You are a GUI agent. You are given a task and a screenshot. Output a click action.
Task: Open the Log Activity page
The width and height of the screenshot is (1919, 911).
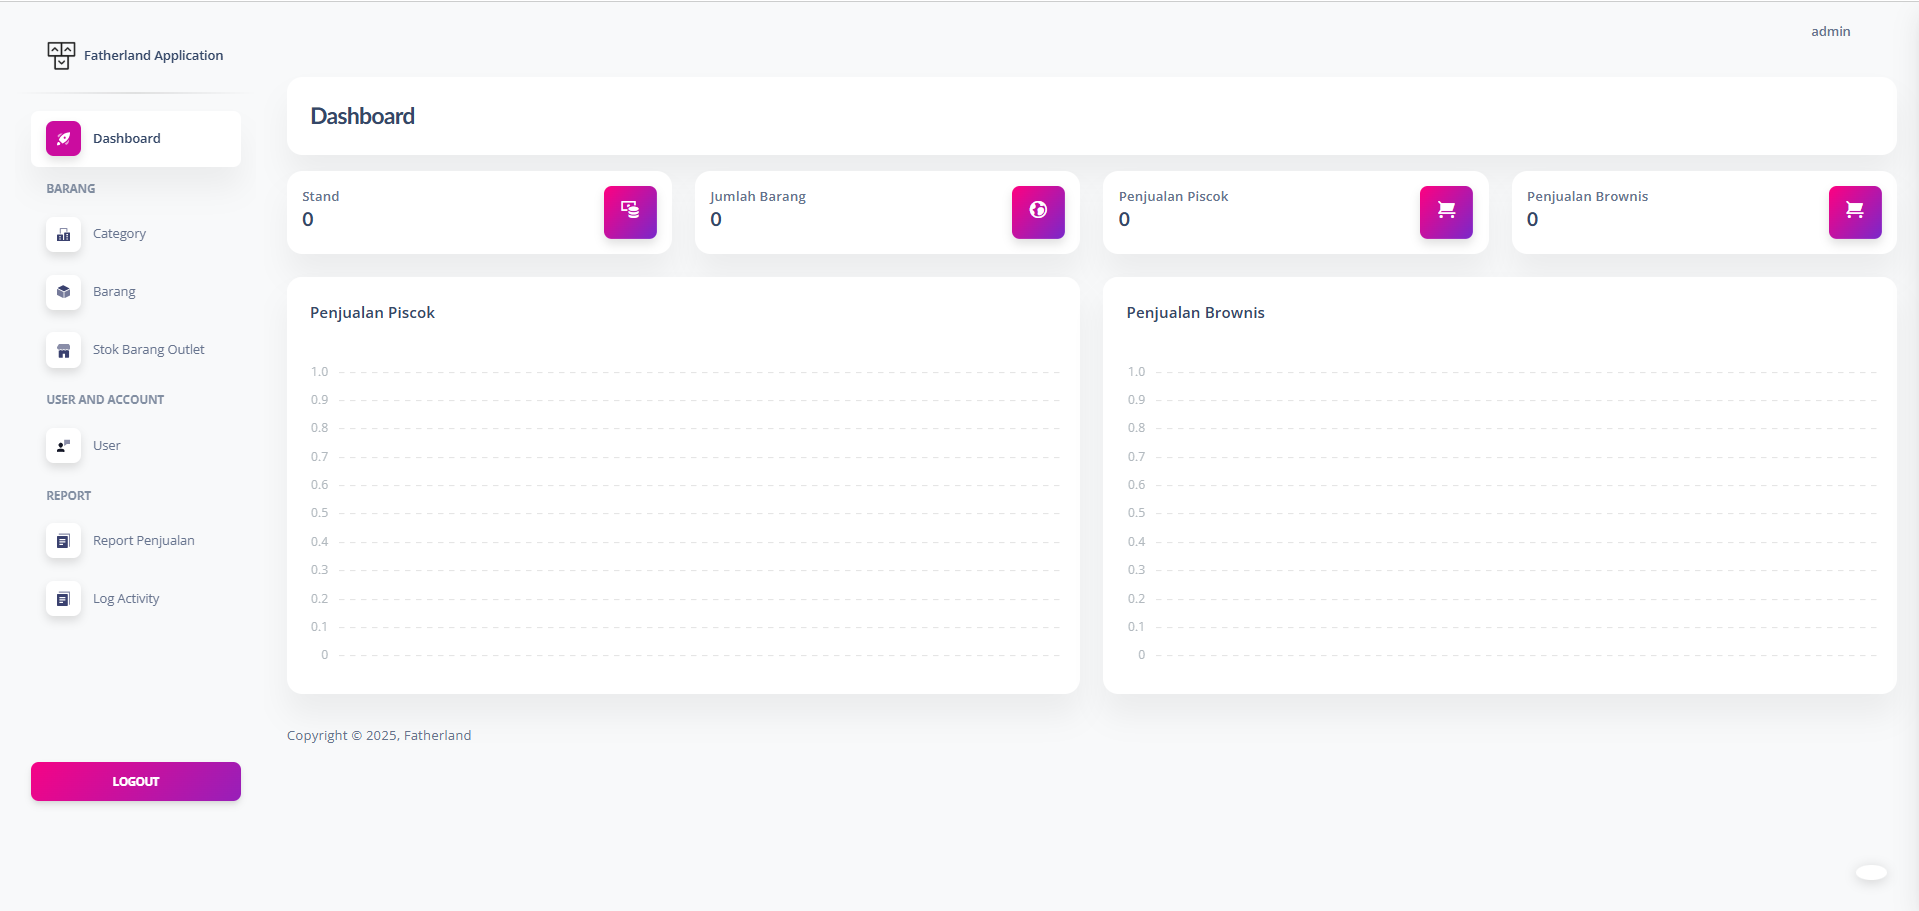coord(126,599)
